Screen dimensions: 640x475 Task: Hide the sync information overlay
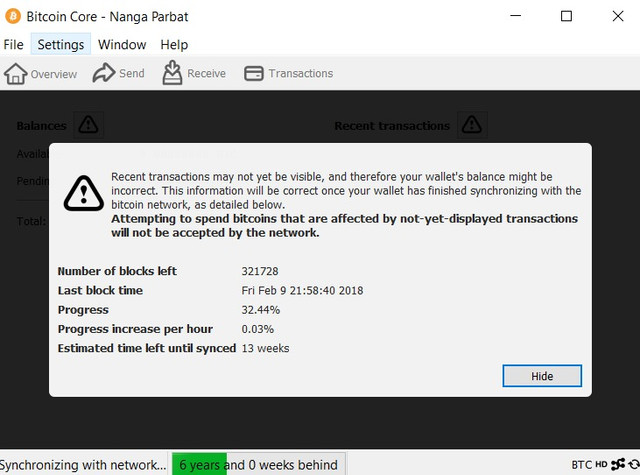click(542, 376)
